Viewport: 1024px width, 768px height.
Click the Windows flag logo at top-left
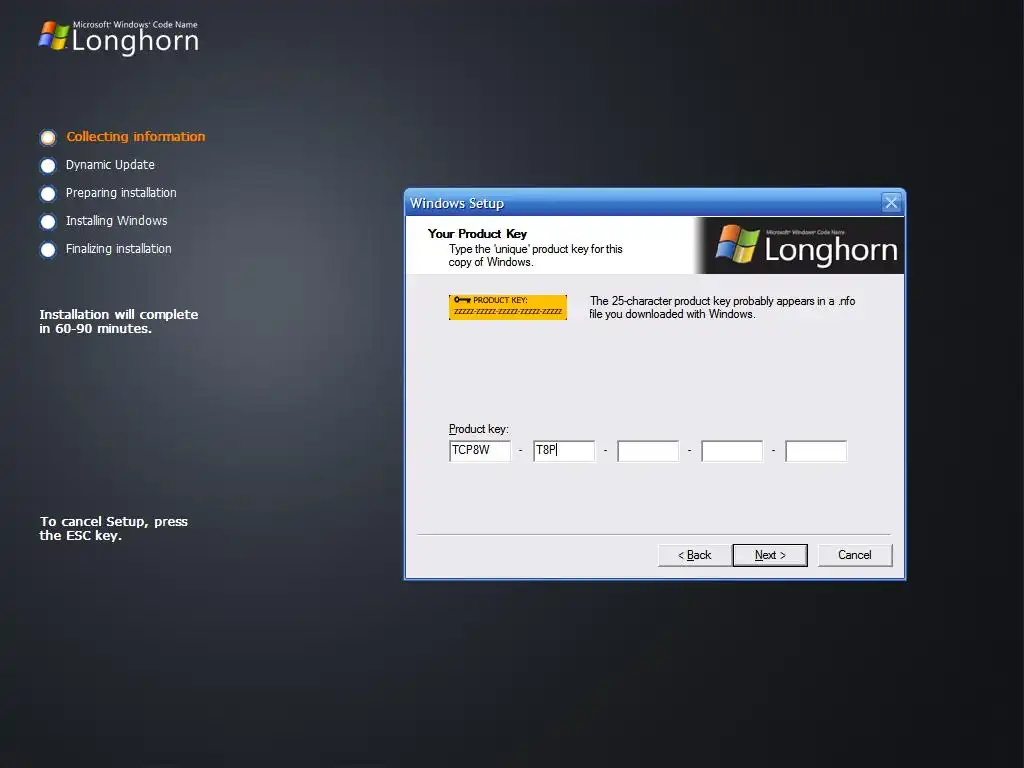click(x=54, y=36)
